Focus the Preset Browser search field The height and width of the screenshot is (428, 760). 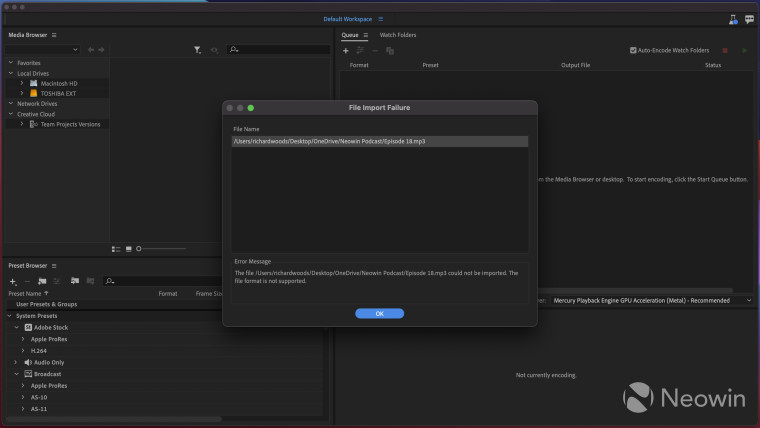point(162,281)
